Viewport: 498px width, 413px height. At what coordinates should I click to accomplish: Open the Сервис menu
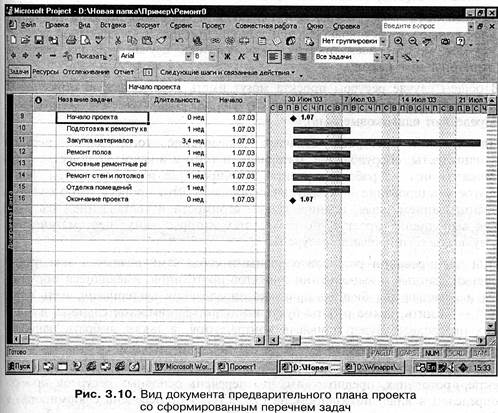(x=181, y=25)
